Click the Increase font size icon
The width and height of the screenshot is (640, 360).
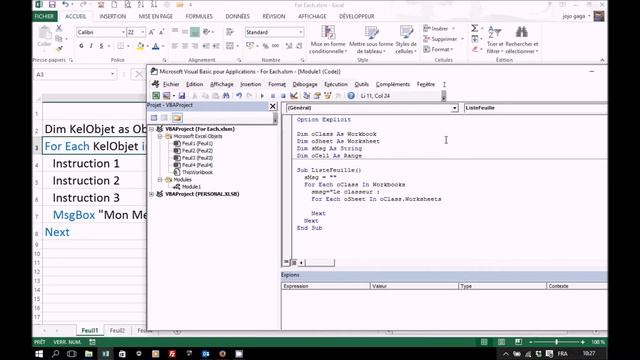(151, 32)
